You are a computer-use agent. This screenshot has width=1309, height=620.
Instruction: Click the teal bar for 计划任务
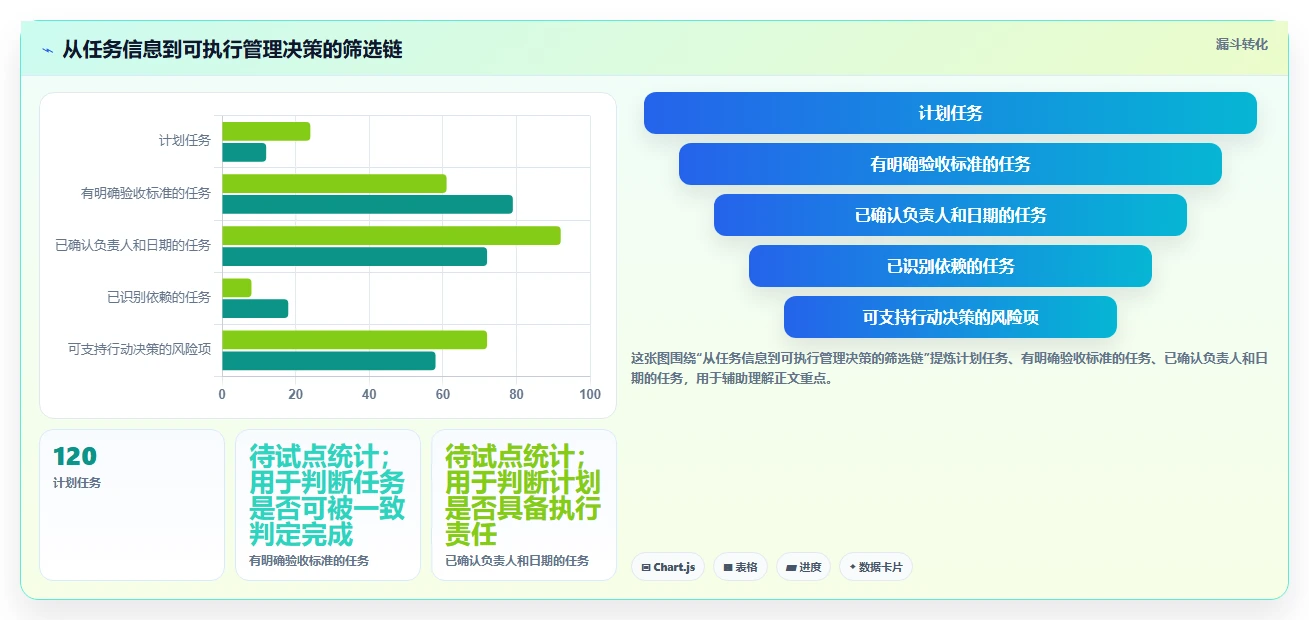pos(244,152)
